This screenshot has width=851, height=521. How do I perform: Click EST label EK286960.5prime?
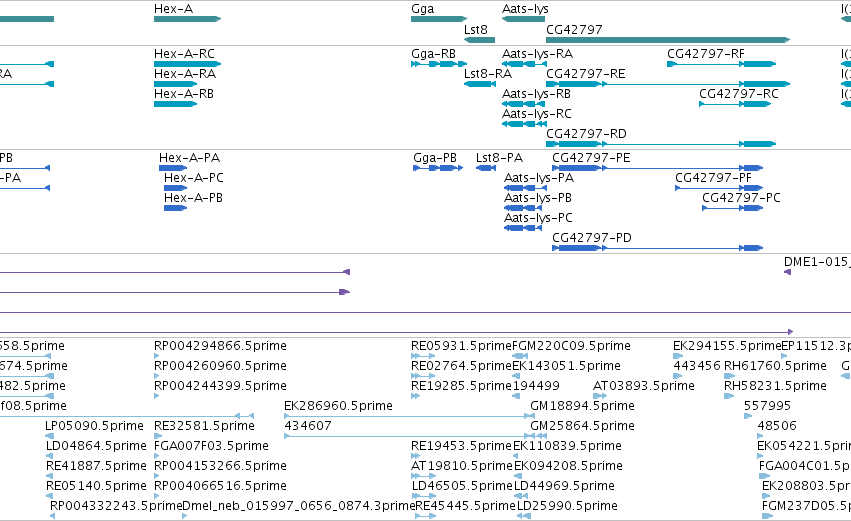[x=338, y=406]
